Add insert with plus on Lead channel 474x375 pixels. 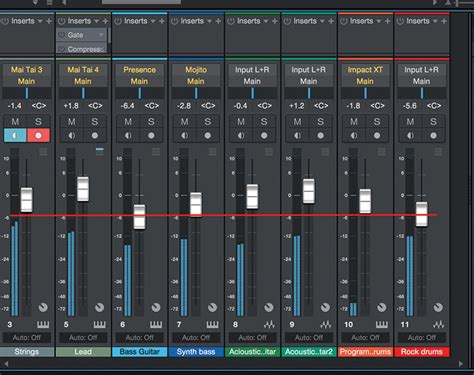tap(105, 21)
